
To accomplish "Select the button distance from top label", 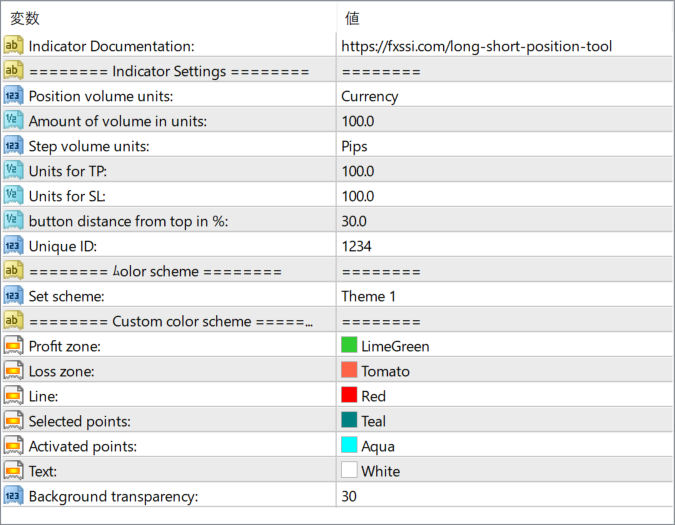I will coord(128,221).
